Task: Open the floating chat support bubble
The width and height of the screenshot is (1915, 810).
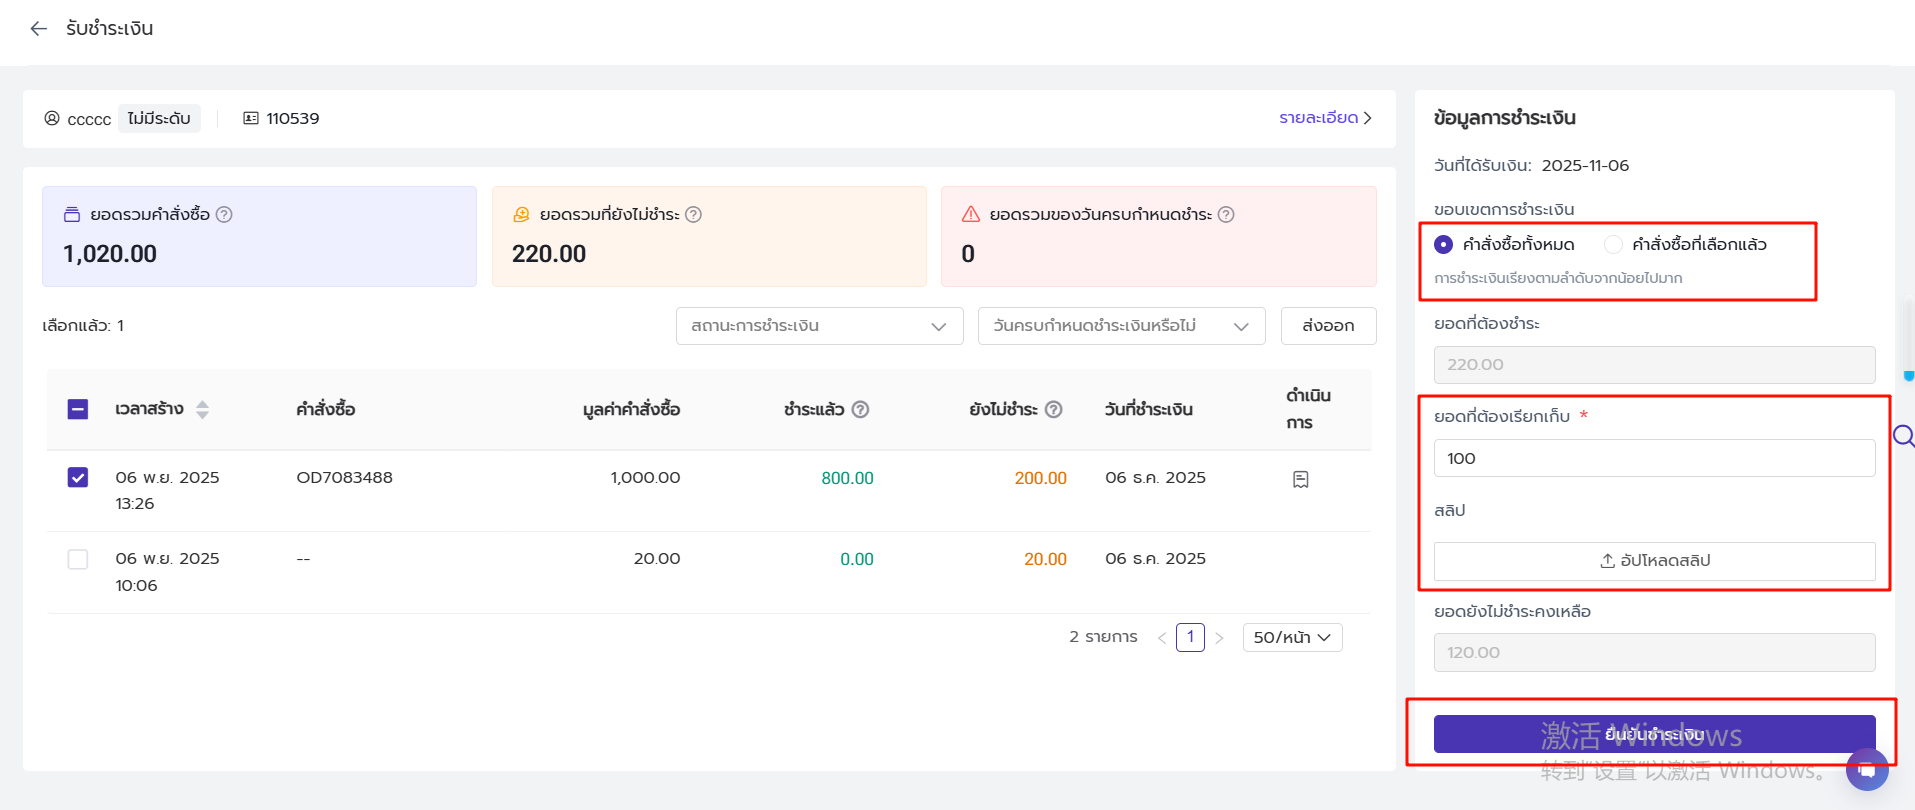Action: click(1866, 770)
